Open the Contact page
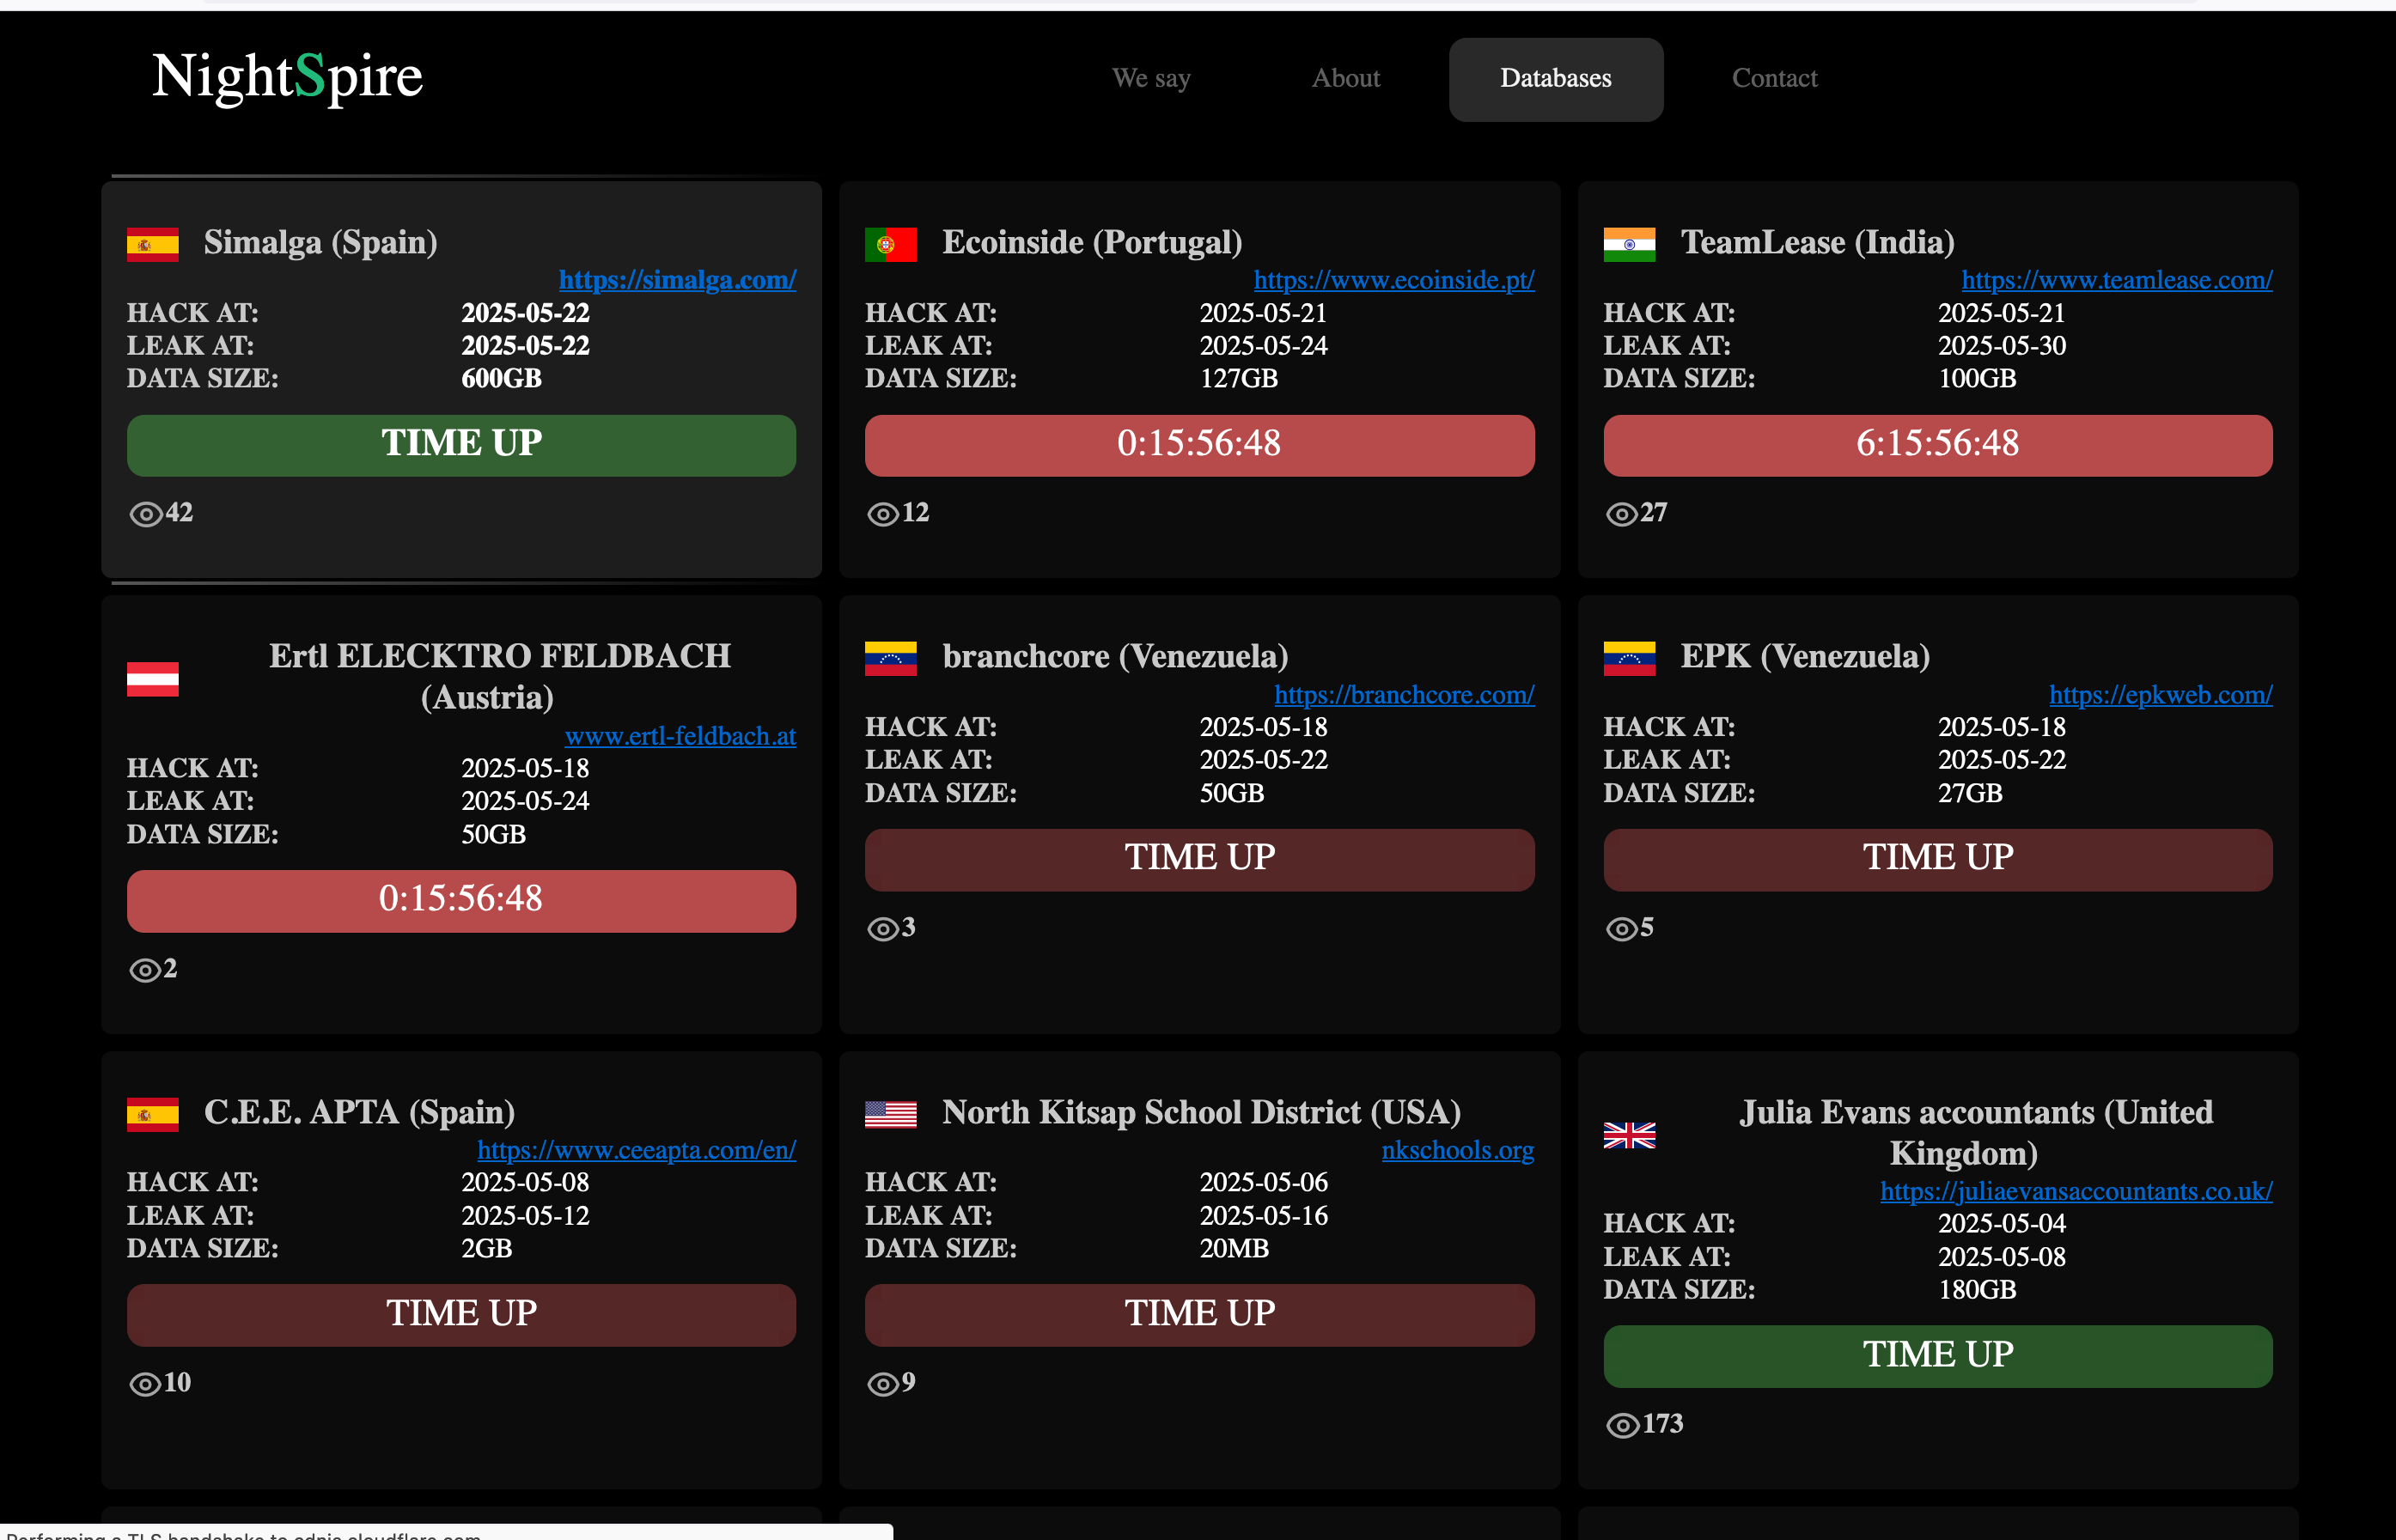 (1774, 79)
